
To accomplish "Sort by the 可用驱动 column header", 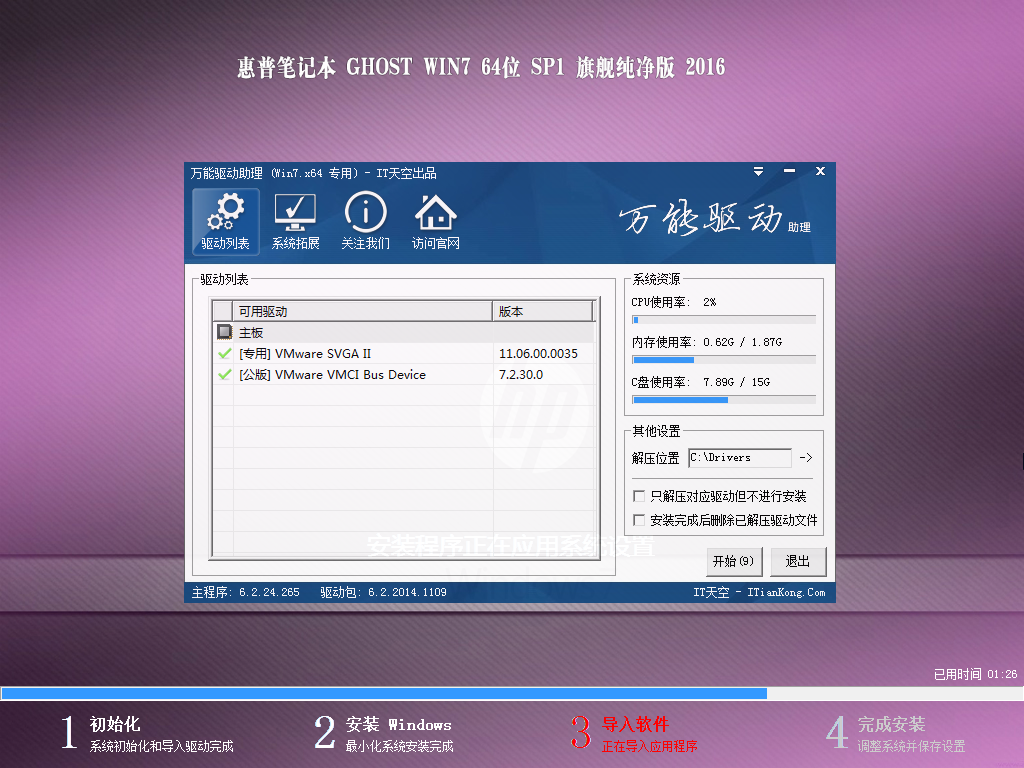I will tap(362, 312).
